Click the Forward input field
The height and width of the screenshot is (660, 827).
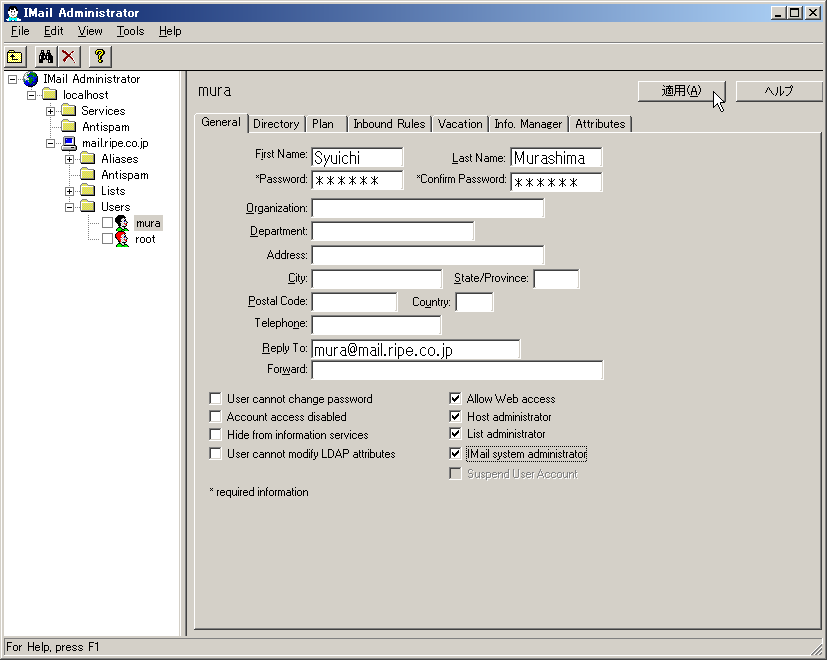point(457,370)
